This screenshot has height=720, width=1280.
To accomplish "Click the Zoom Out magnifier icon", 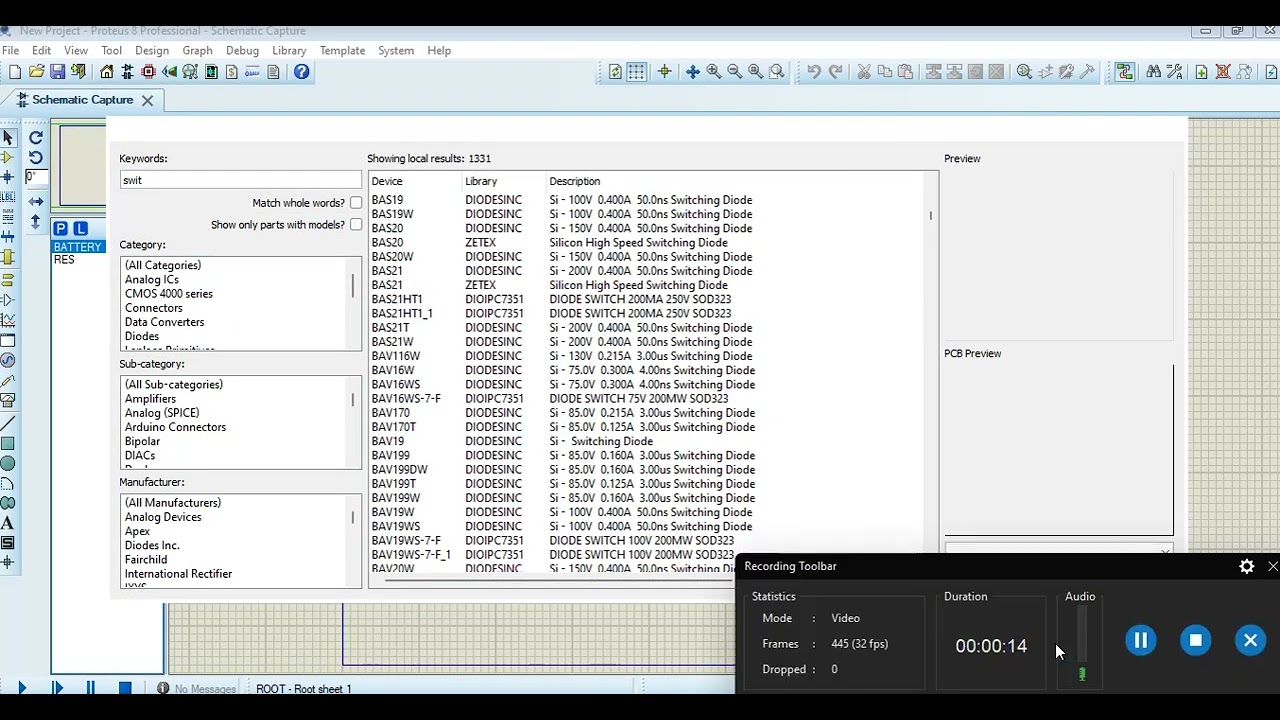I will 734,72.
